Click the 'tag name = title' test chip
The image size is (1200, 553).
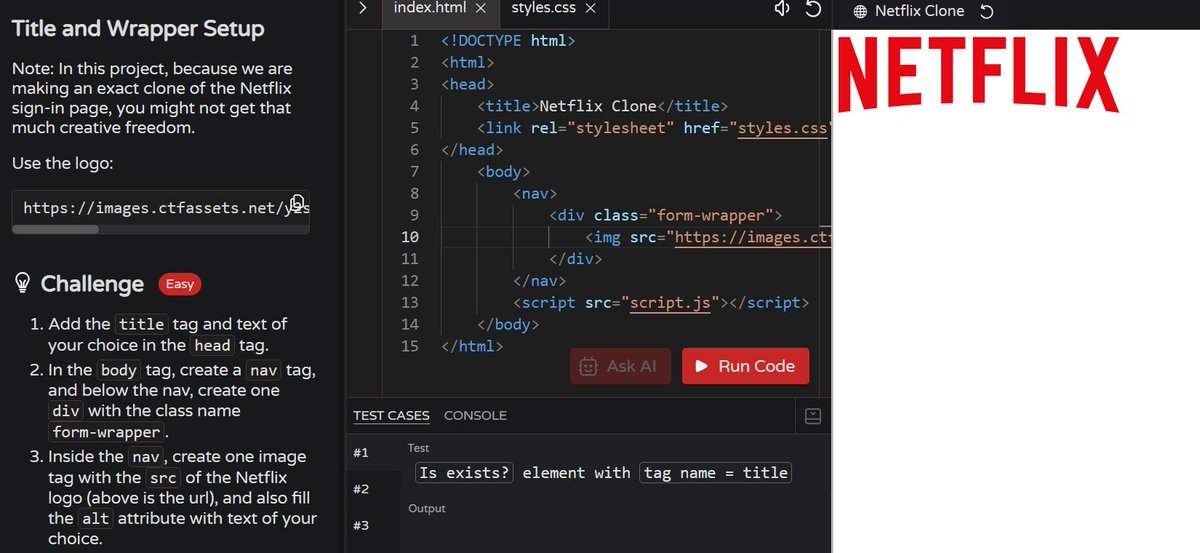click(x=715, y=473)
